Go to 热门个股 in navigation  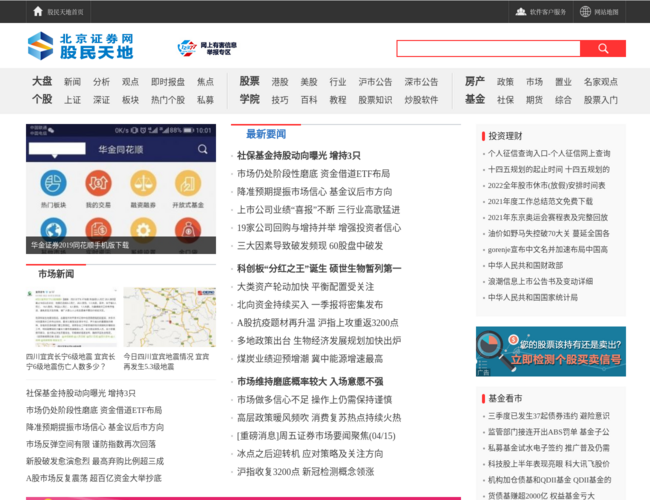pyautogui.click(x=168, y=100)
